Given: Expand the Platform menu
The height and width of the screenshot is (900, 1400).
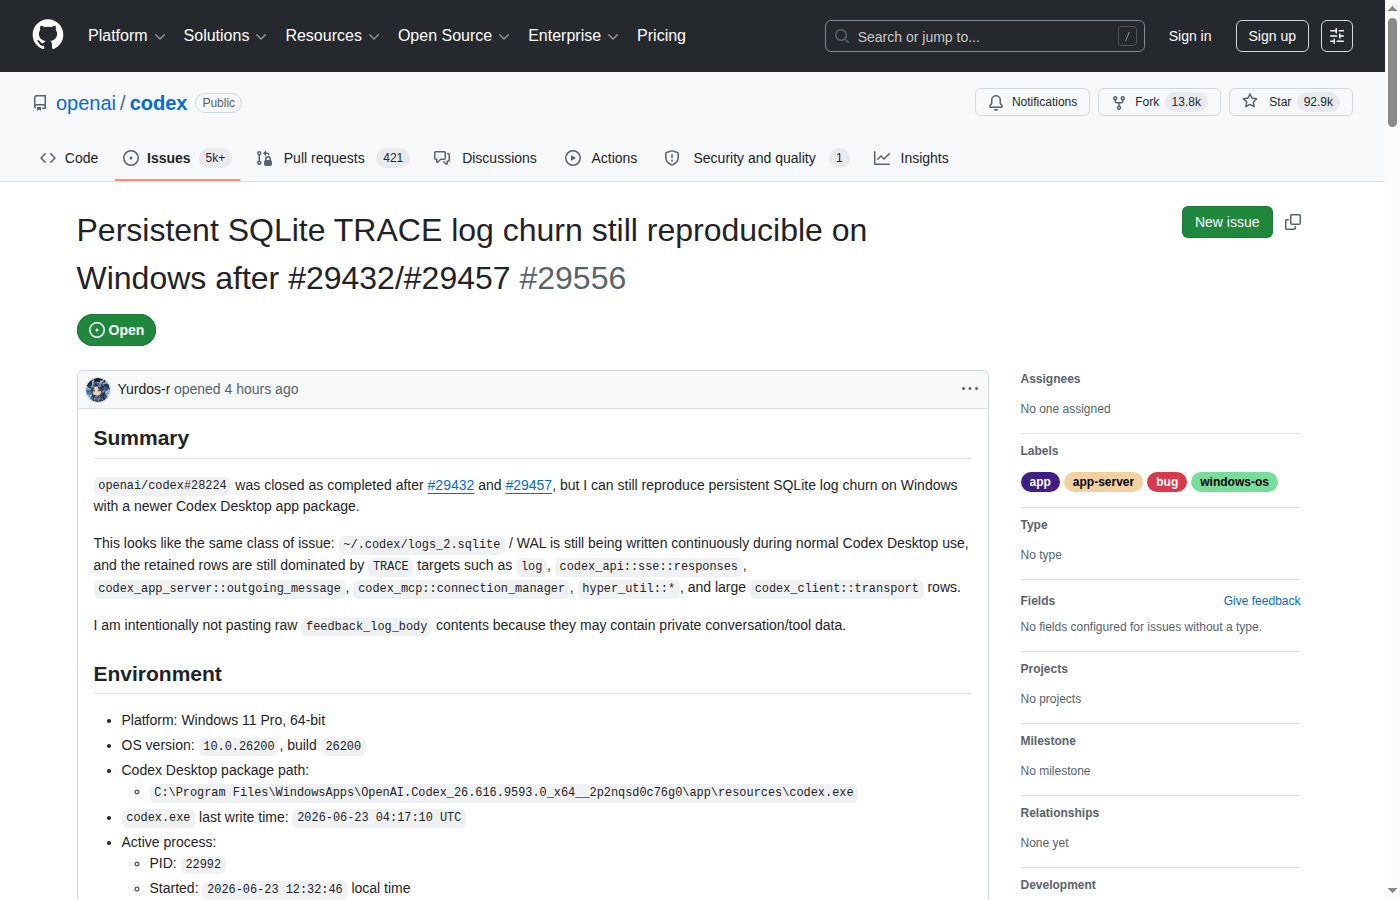Looking at the screenshot, I should click(126, 36).
